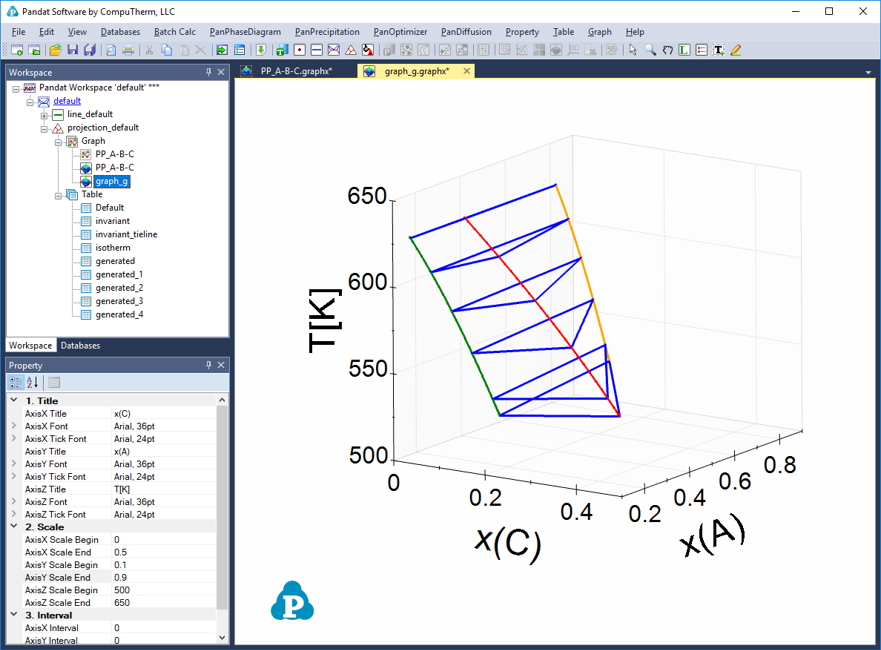The height and width of the screenshot is (650, 881).
Task: Collapse the '1. Title' property section
Action: [x=13, y=400]
